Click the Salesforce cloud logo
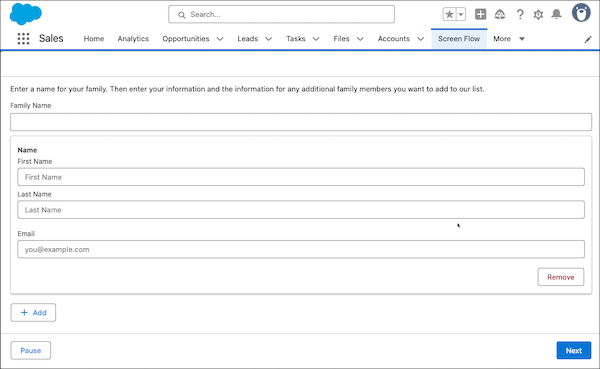600x369 pixels. click(26, 14)
